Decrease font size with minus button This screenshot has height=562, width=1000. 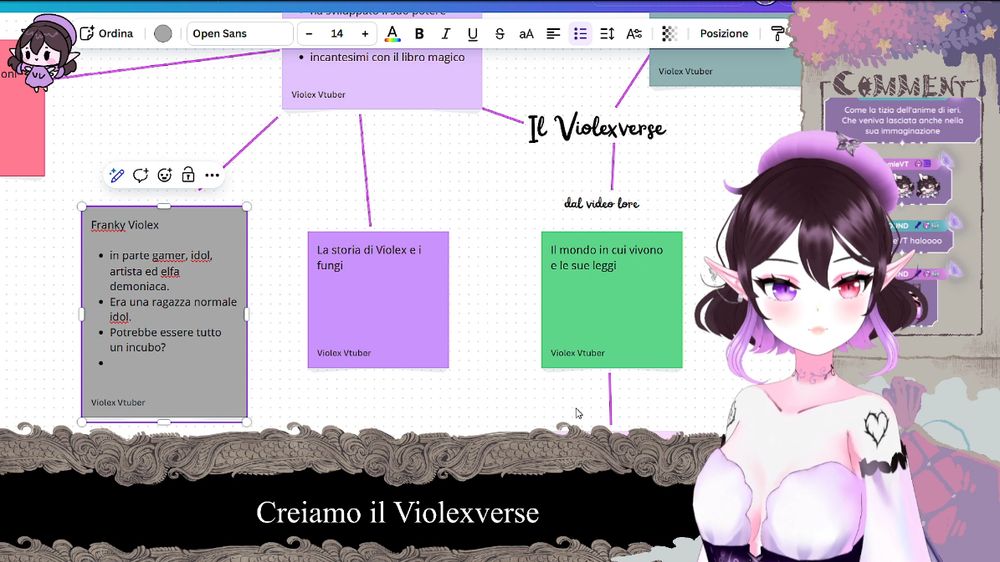click(x=309, y=33)
